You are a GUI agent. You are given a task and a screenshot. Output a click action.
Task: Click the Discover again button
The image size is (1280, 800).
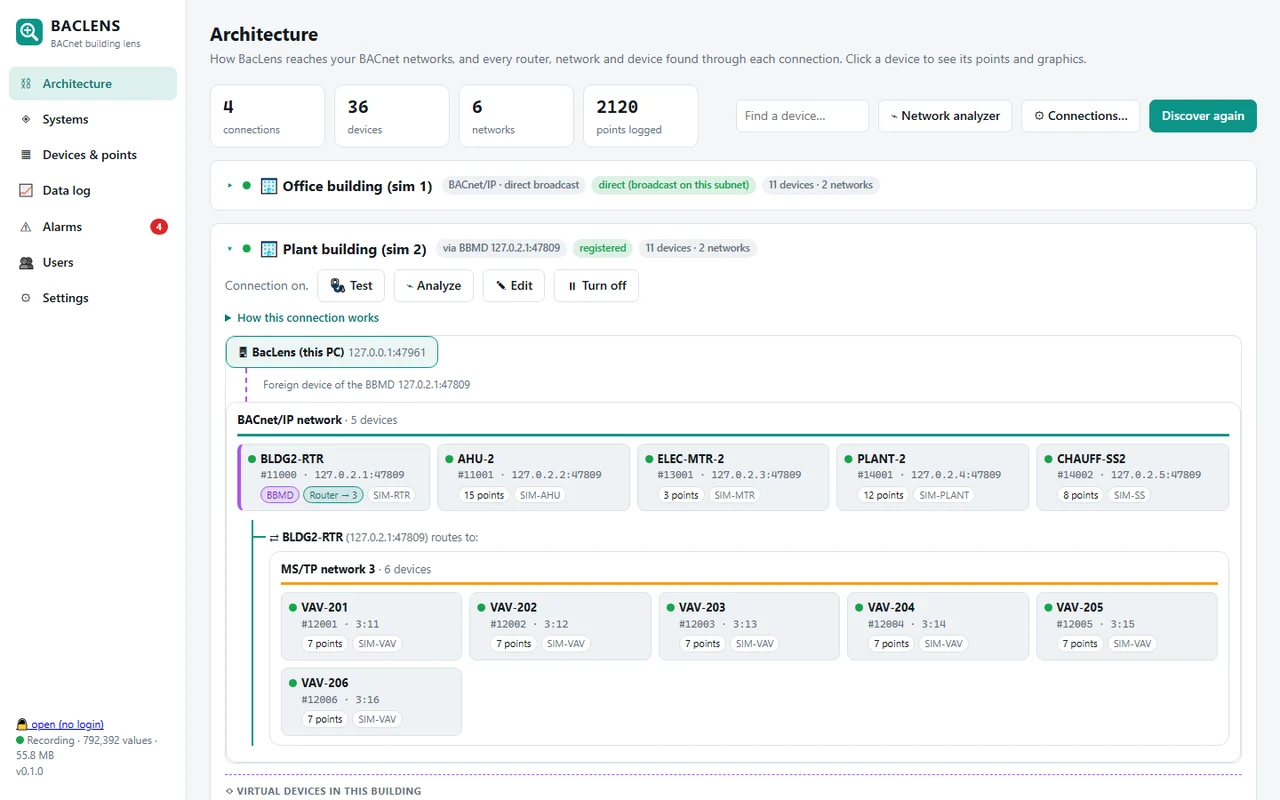(x=1203, y=116)
